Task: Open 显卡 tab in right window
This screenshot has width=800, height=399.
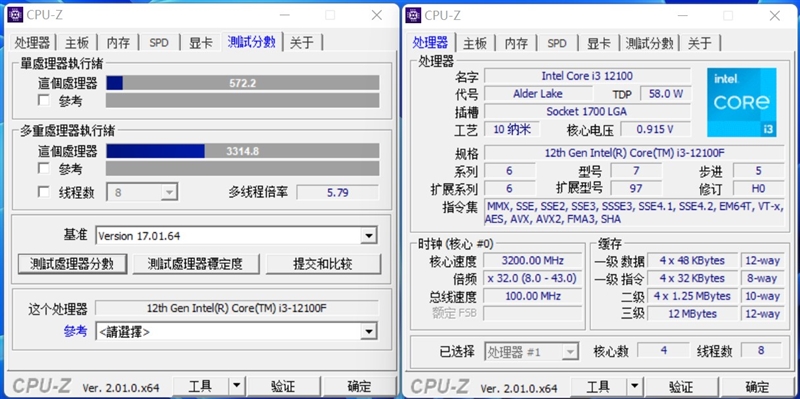Action: (x=599, y=43)
